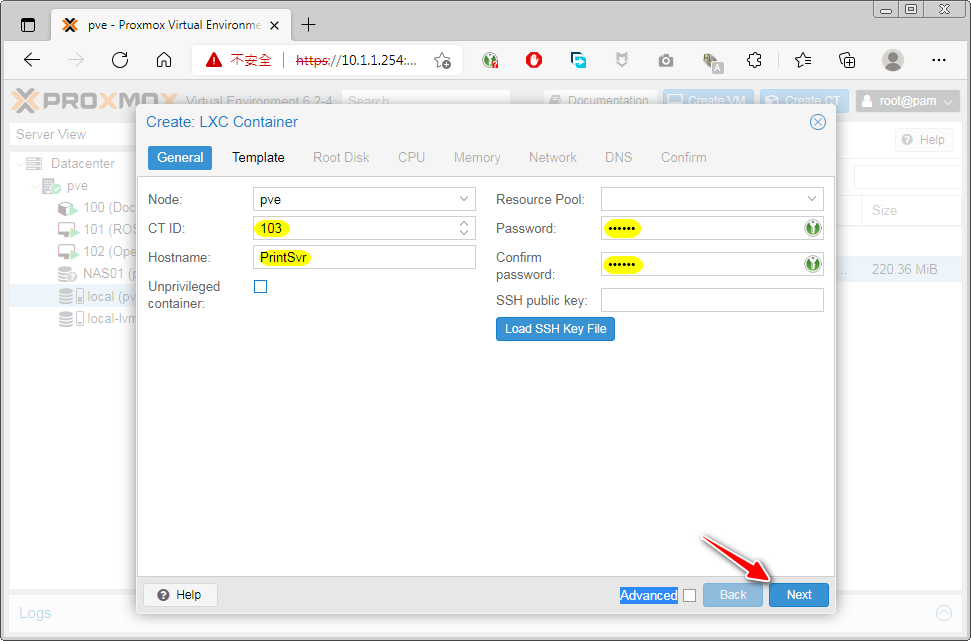Go to browser home page icon
This screenshot has width=971, height=641.
(x=164, y=60)
